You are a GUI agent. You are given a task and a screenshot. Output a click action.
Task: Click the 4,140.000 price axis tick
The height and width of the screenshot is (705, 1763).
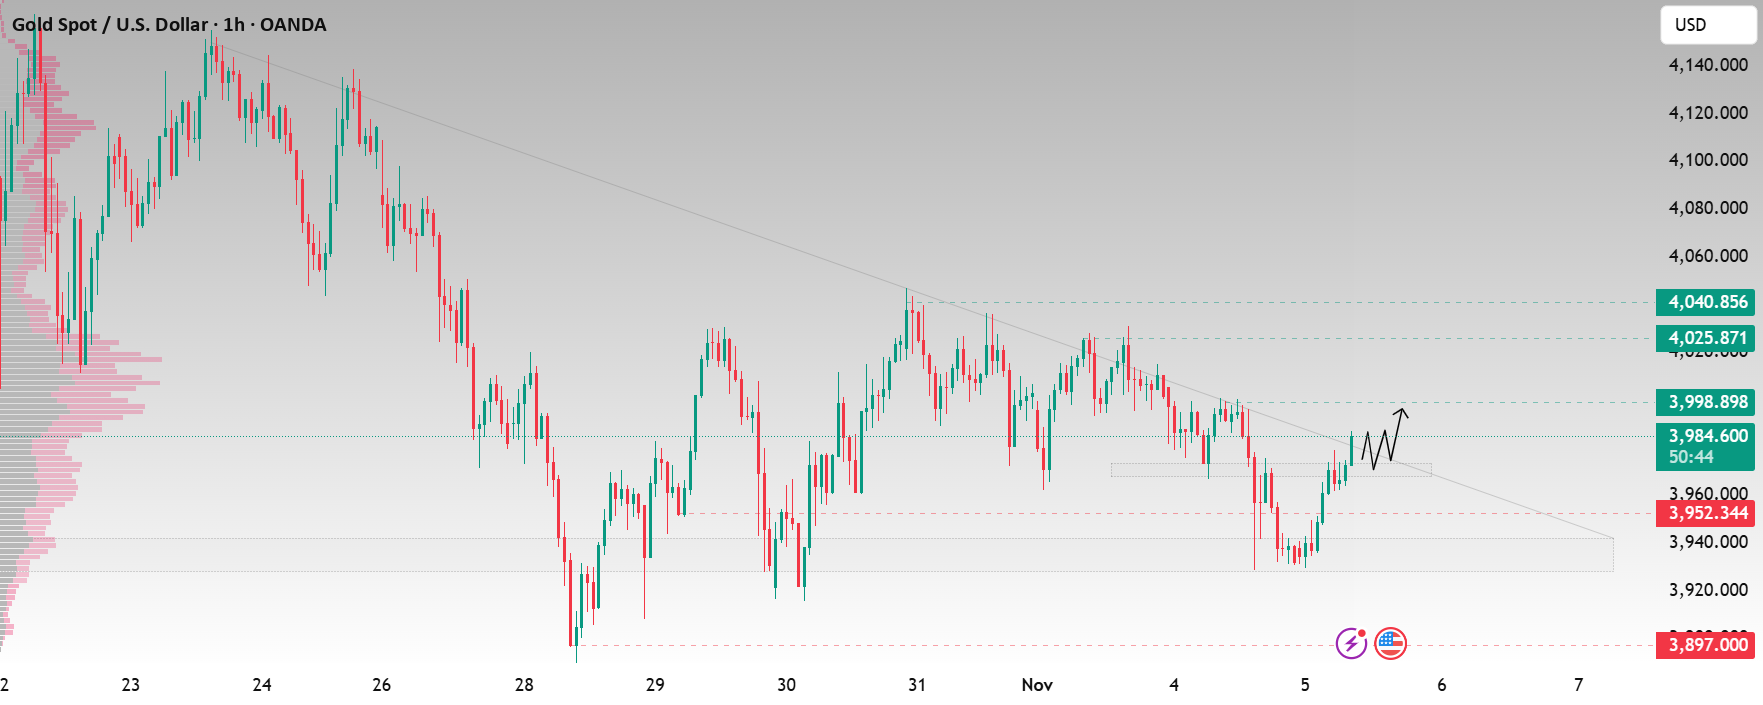point(1708,65)
